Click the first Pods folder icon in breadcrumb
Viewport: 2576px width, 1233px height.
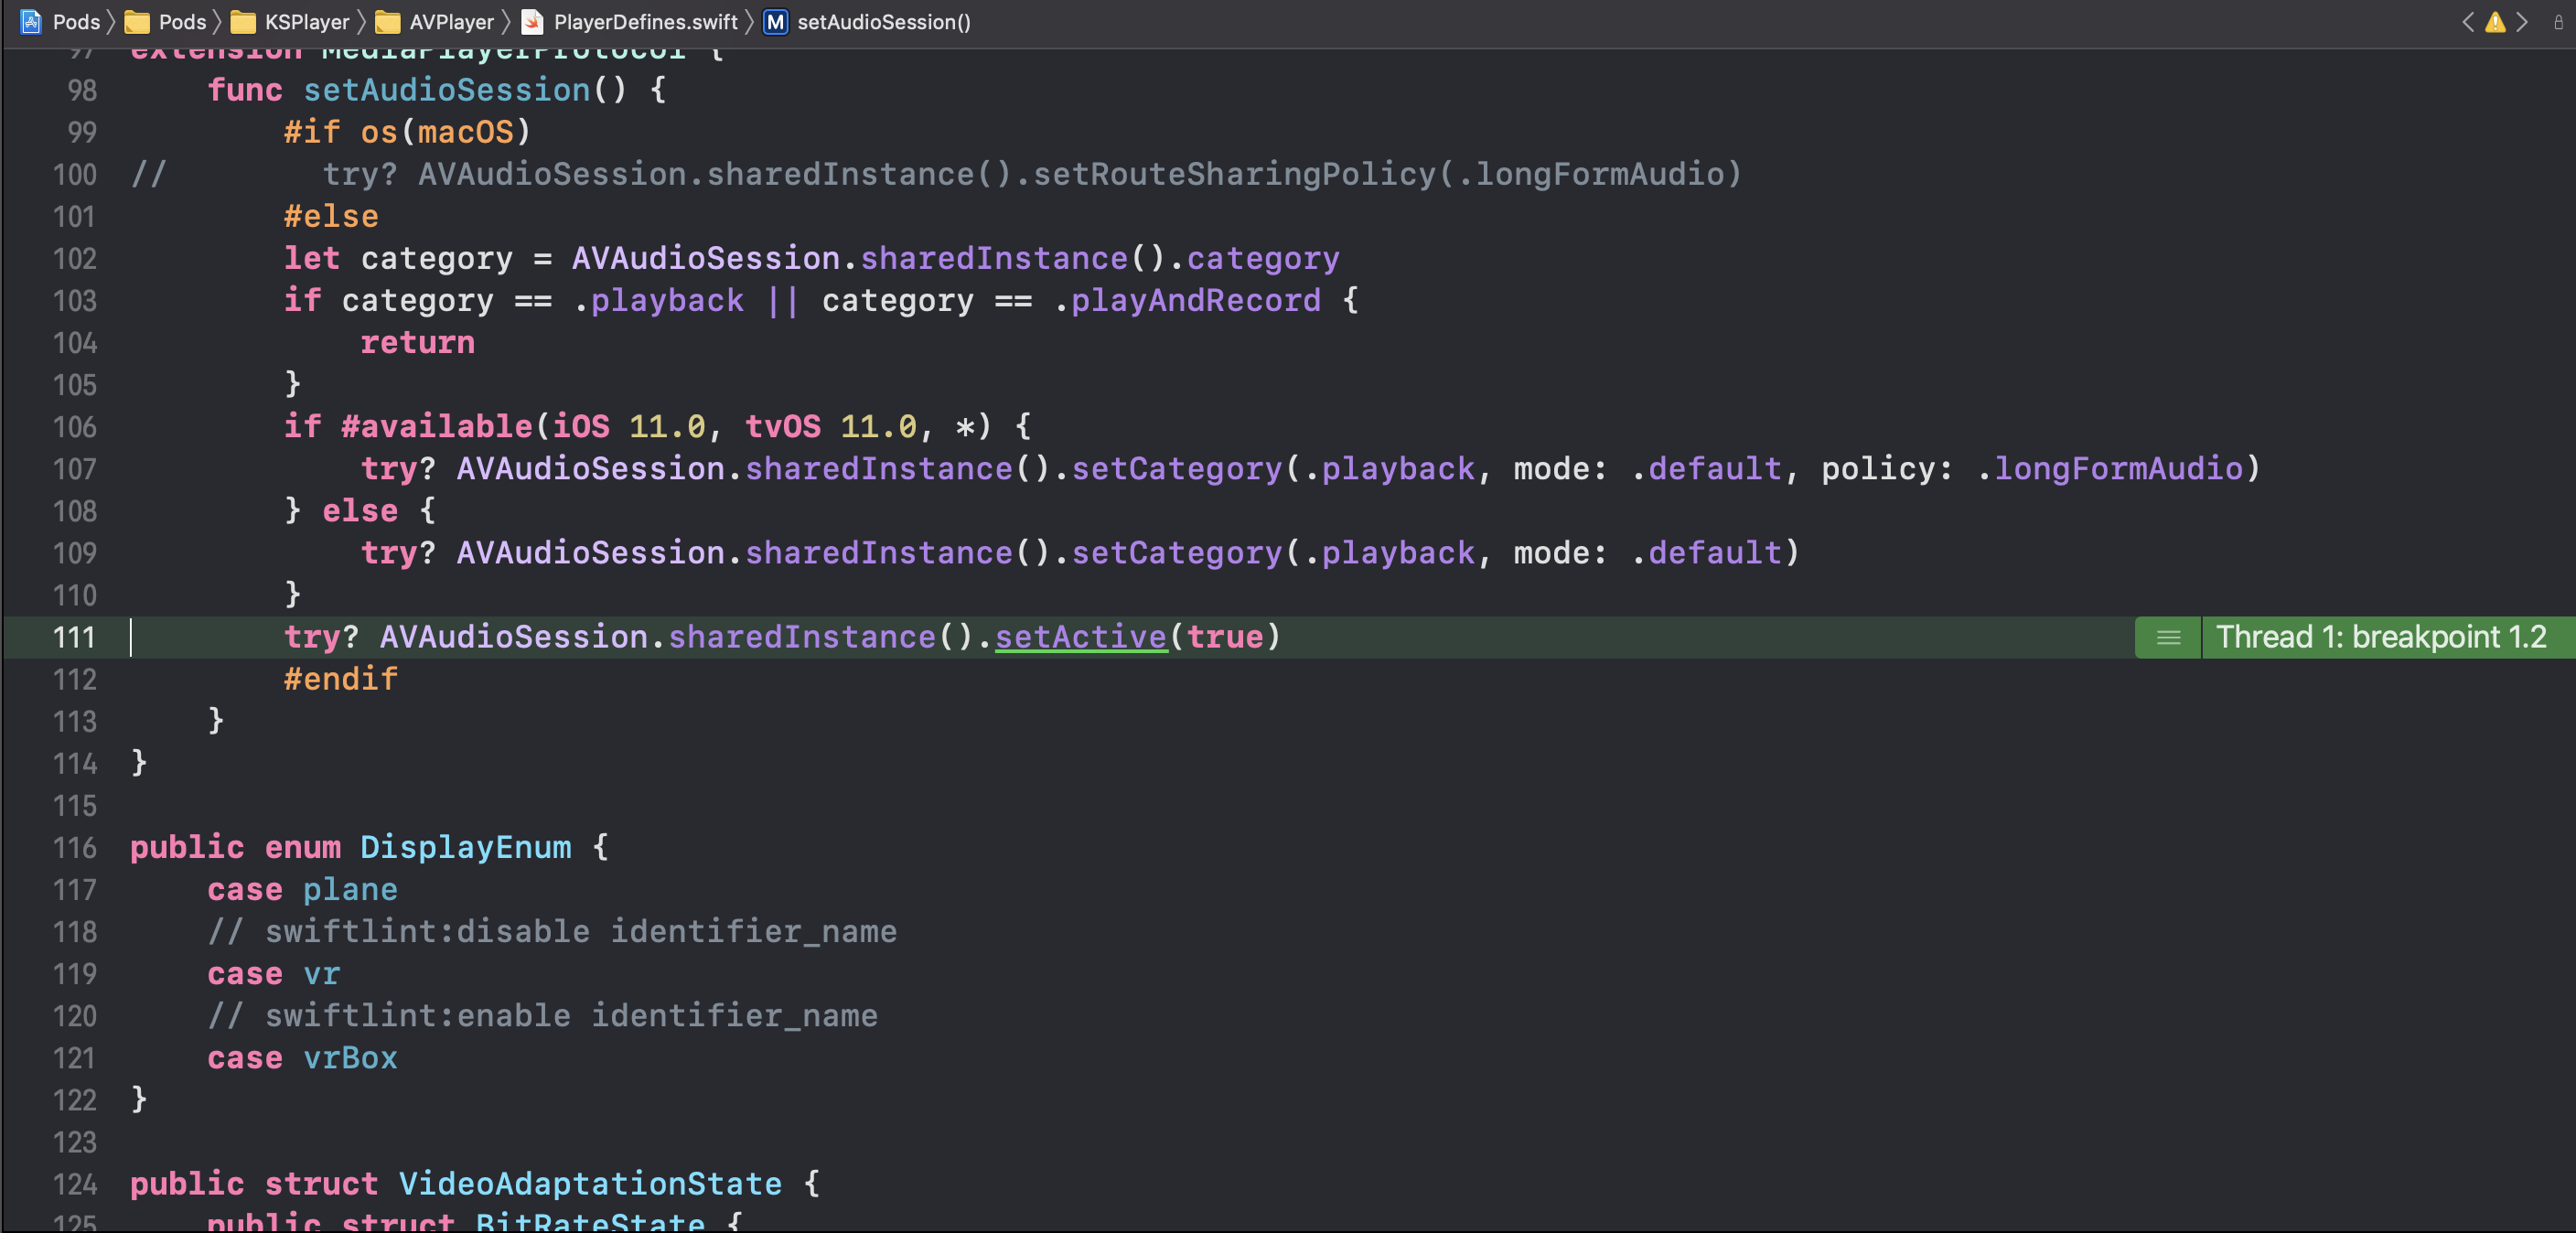[137, 22]
